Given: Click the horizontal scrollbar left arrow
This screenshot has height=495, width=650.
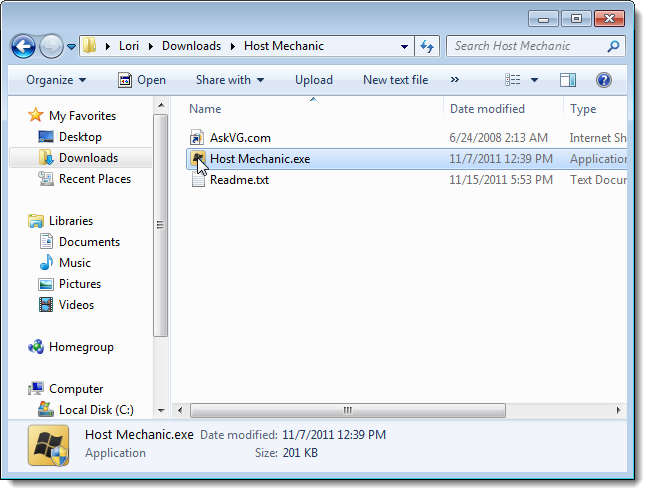Looking at the screenshot, I should [x=180, y=410].
